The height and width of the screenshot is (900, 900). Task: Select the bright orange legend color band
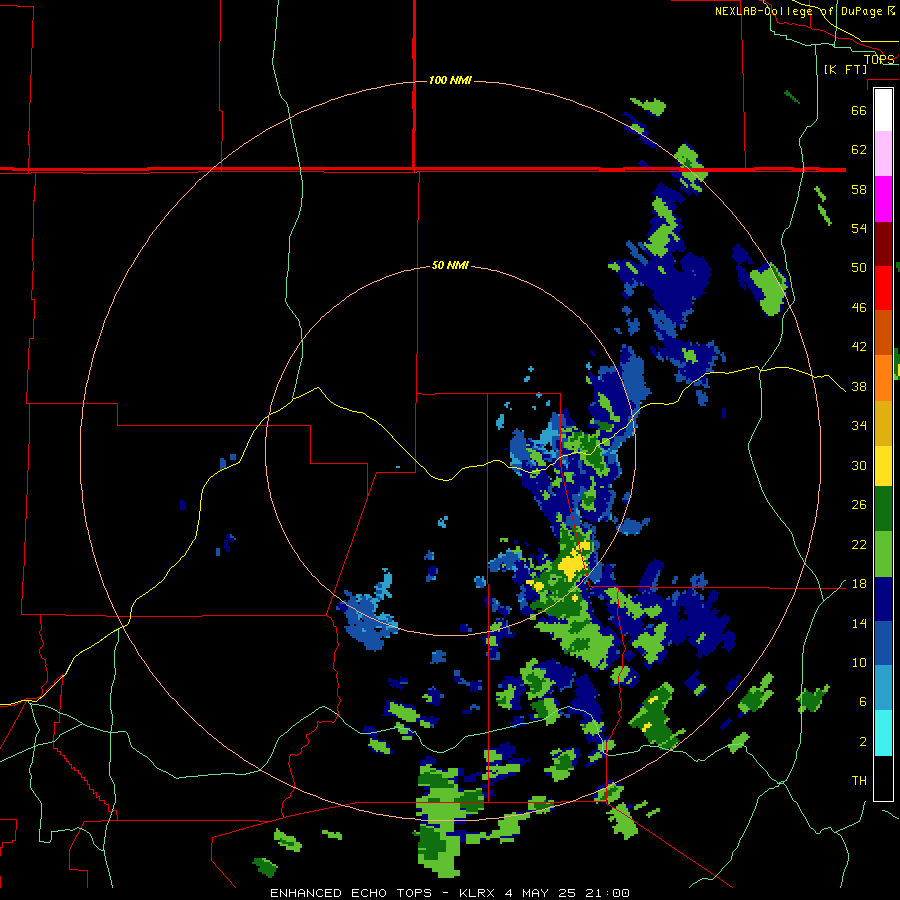tap(883, 378)
